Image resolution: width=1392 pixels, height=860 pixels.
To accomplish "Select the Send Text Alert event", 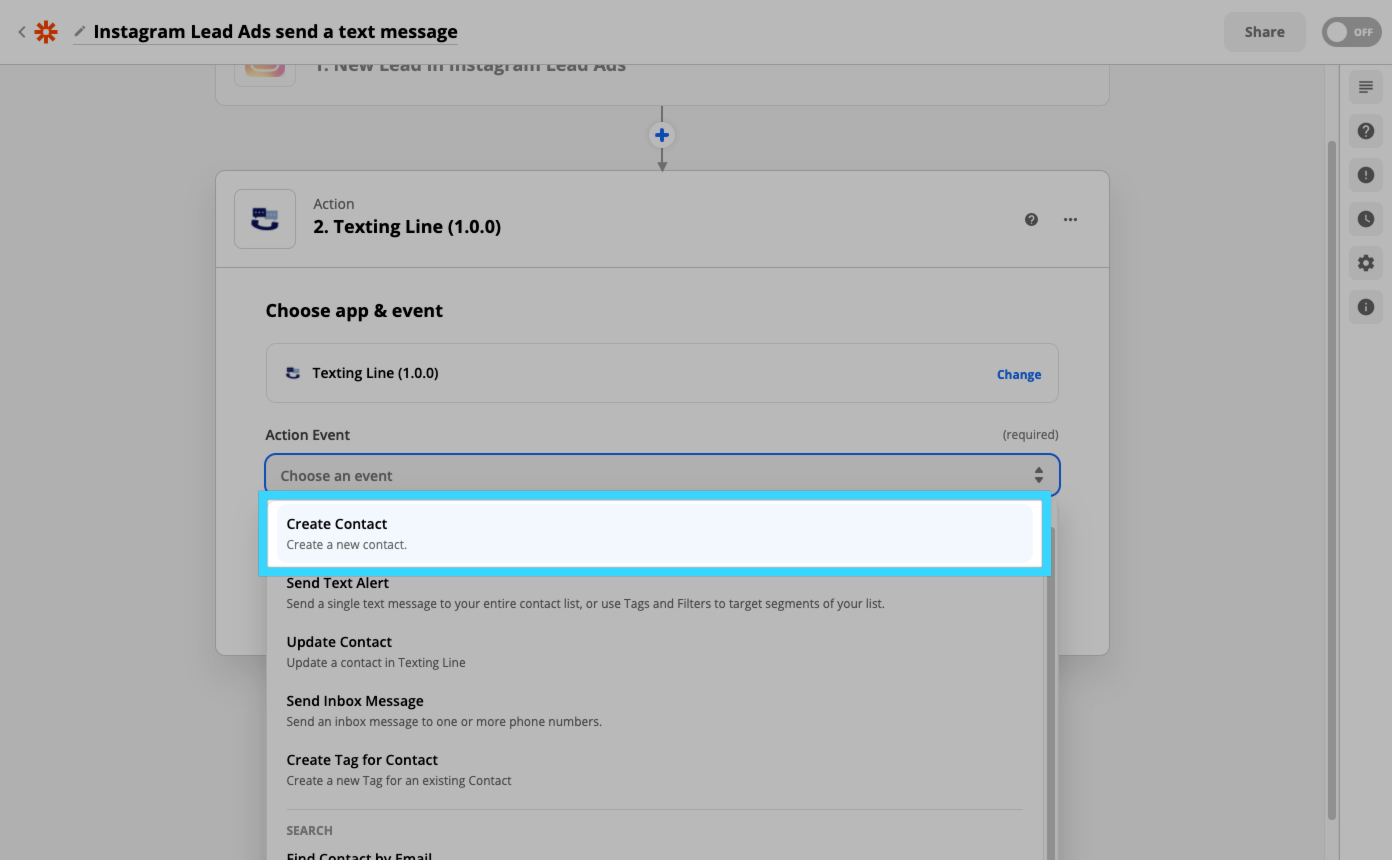I will click(655, 592).
